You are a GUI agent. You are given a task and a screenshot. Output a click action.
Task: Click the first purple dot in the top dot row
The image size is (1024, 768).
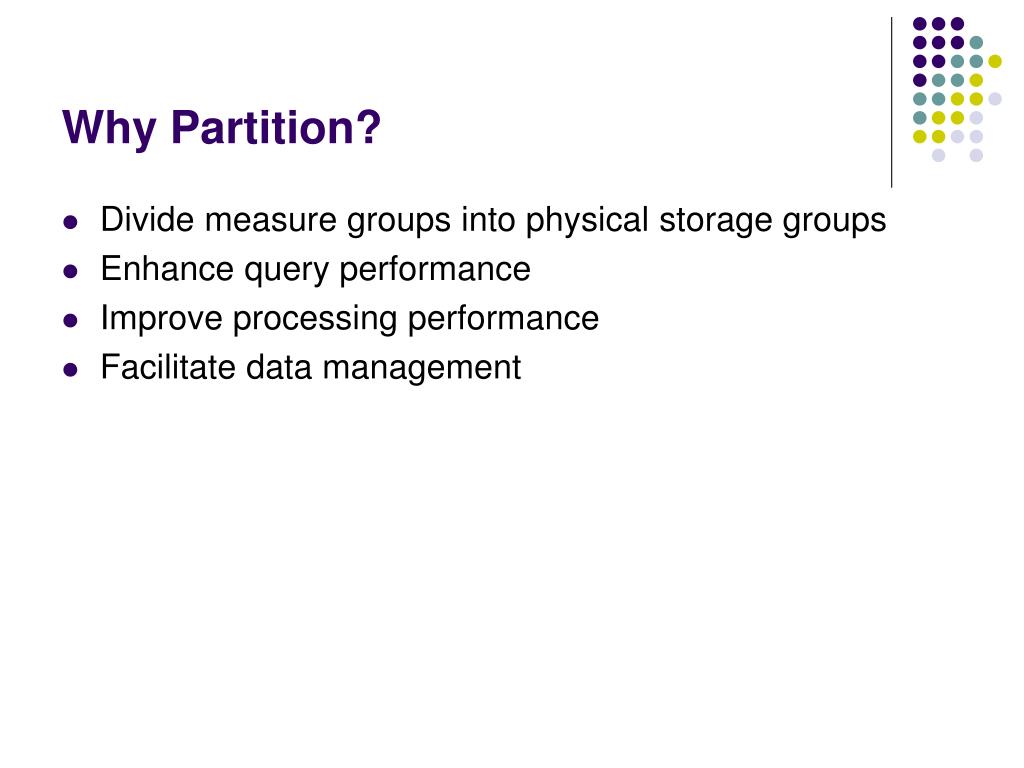tap(920, 24)
